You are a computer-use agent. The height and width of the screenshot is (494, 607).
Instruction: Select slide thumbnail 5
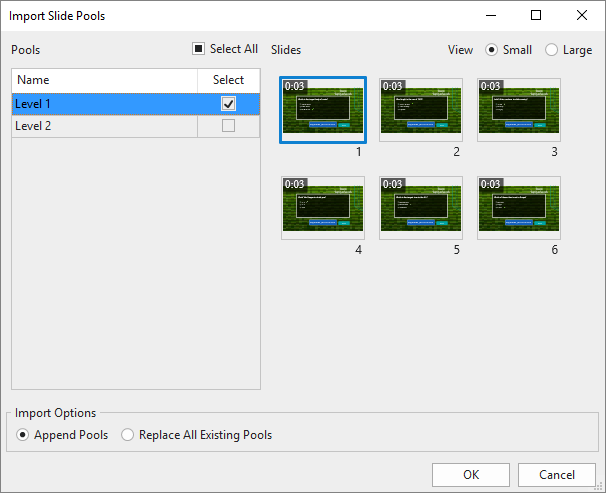click(x=421, y=208)
